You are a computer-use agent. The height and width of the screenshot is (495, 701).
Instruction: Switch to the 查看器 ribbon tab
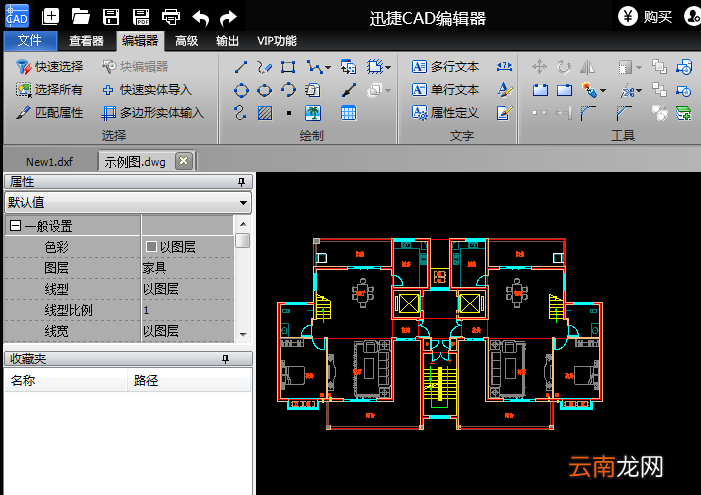[x=86, y=41]
